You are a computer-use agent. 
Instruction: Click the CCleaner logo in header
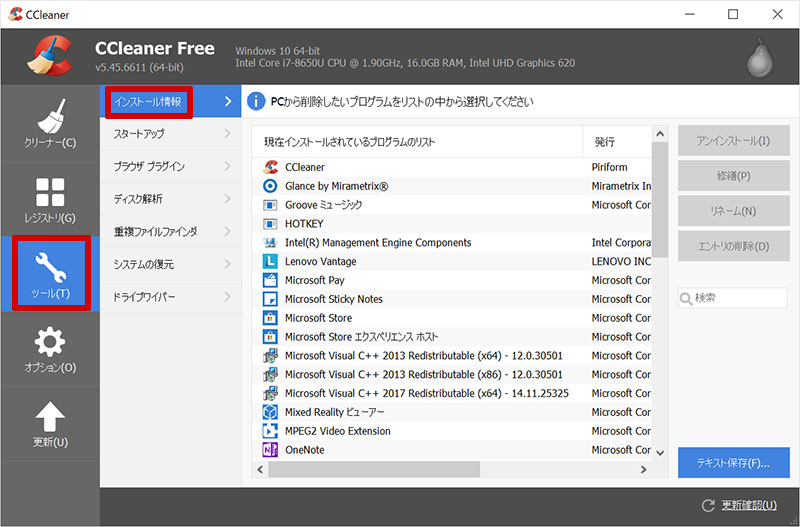point(50,56)
